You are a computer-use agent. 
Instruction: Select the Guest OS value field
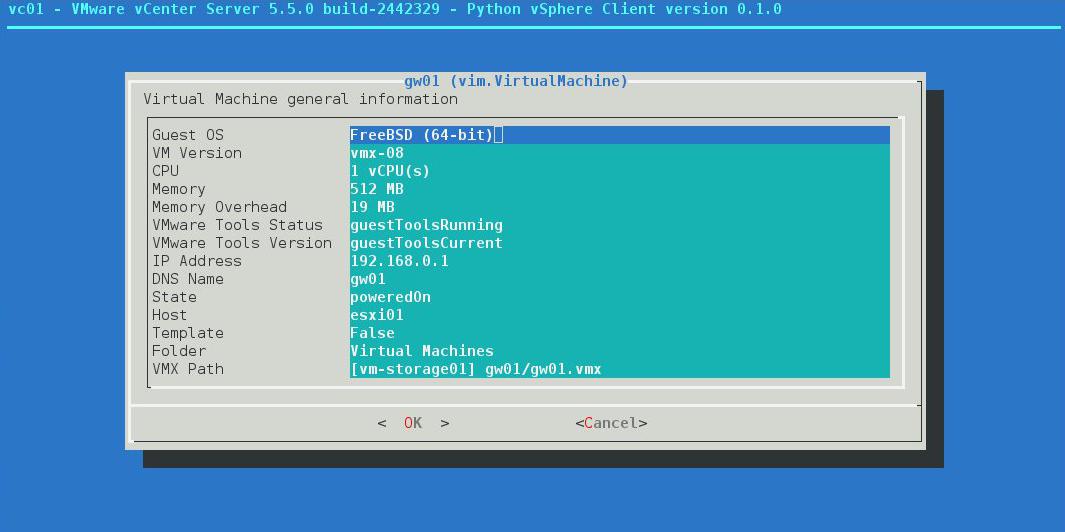(x=619, y=135)
